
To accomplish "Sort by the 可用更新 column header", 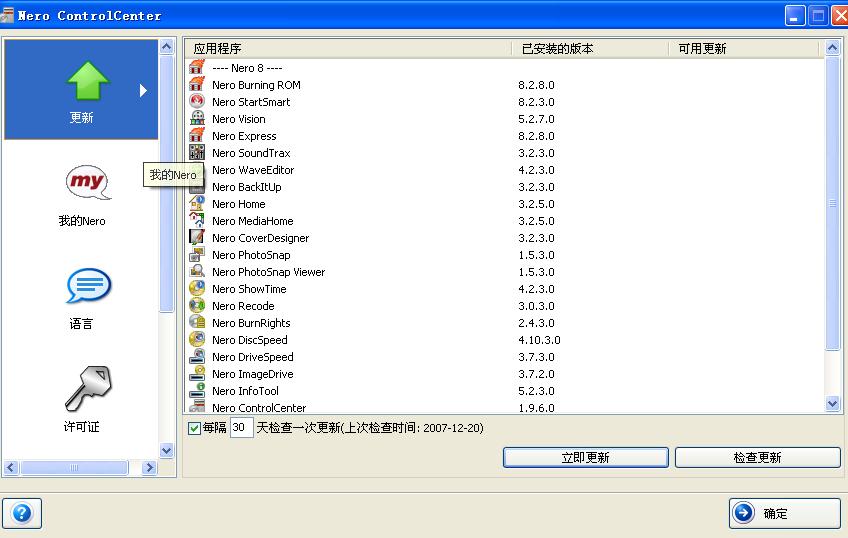I will [744, 49].
